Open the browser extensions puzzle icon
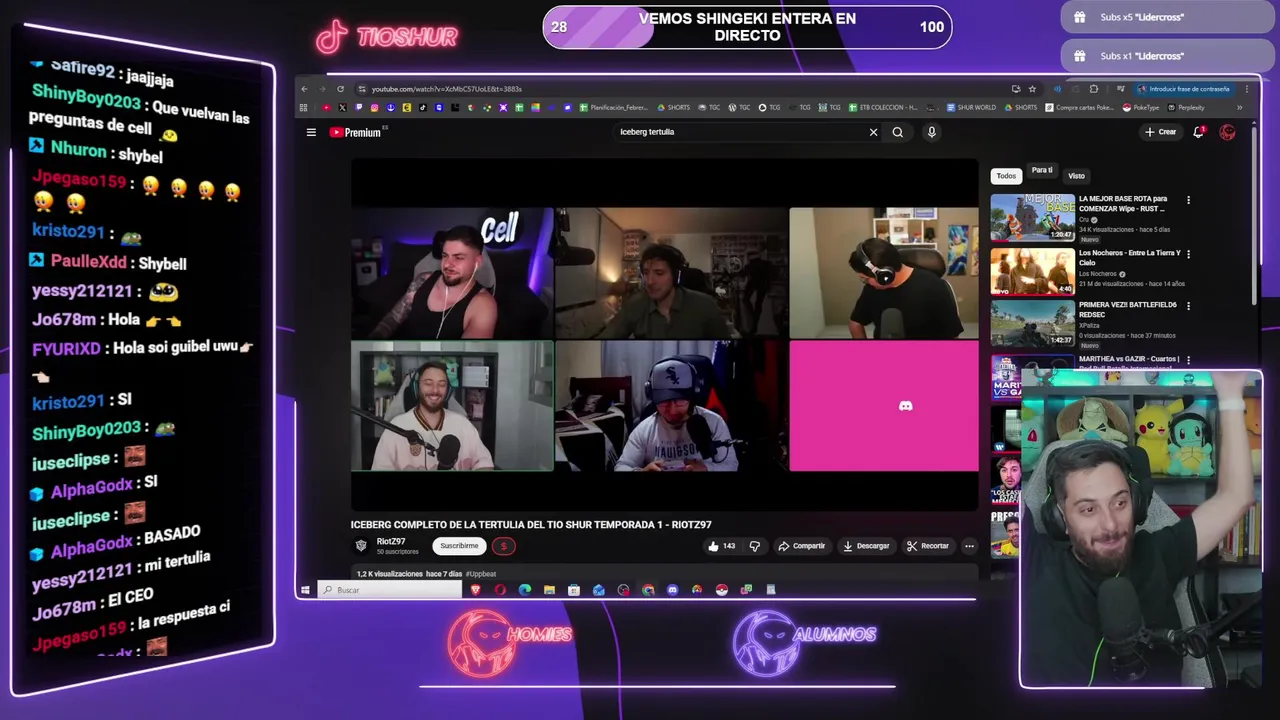The width and height of the screenshot is (1280, 720). pyautogui.click(x=1093, y=89)
